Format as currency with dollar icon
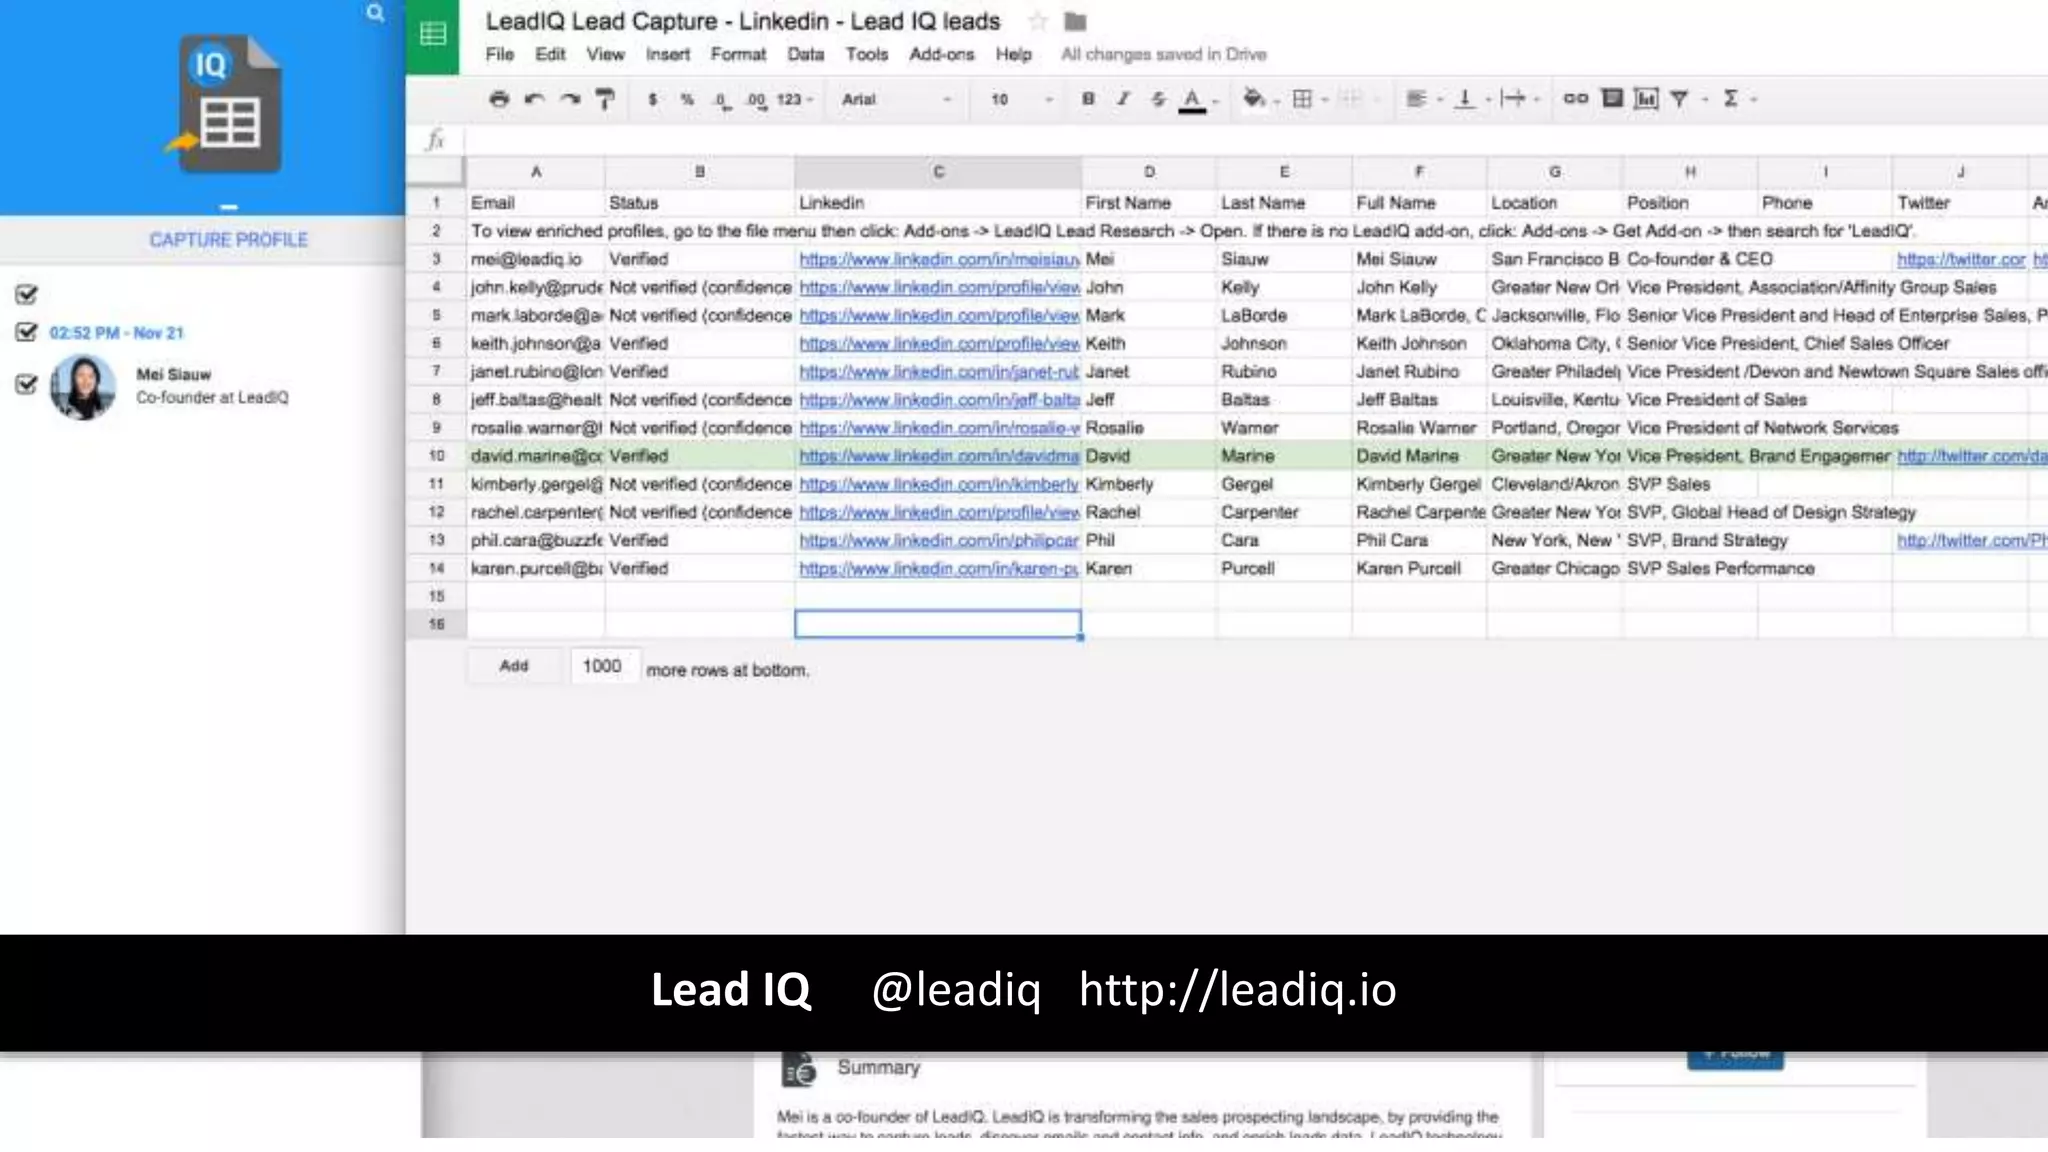This screenshot has width=2048, height=1152. [653, 99]
